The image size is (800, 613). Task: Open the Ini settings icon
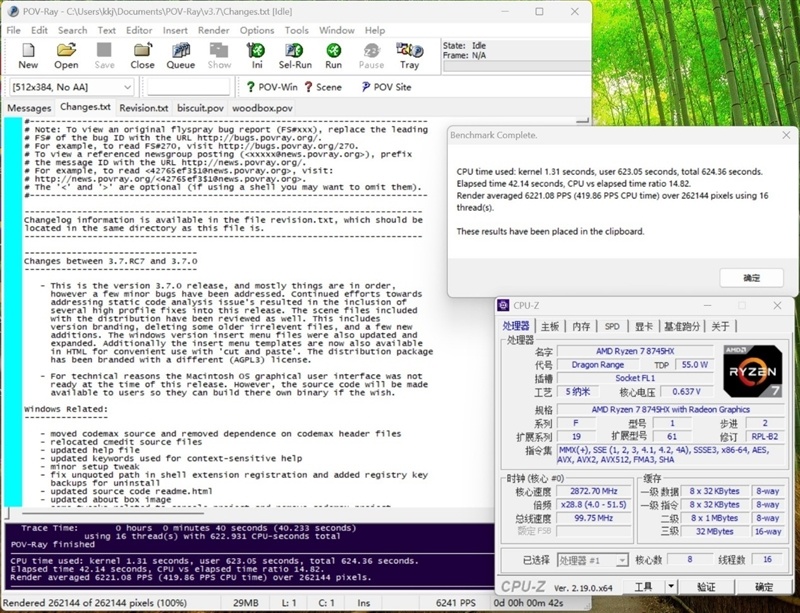click(x=257, y=50)
